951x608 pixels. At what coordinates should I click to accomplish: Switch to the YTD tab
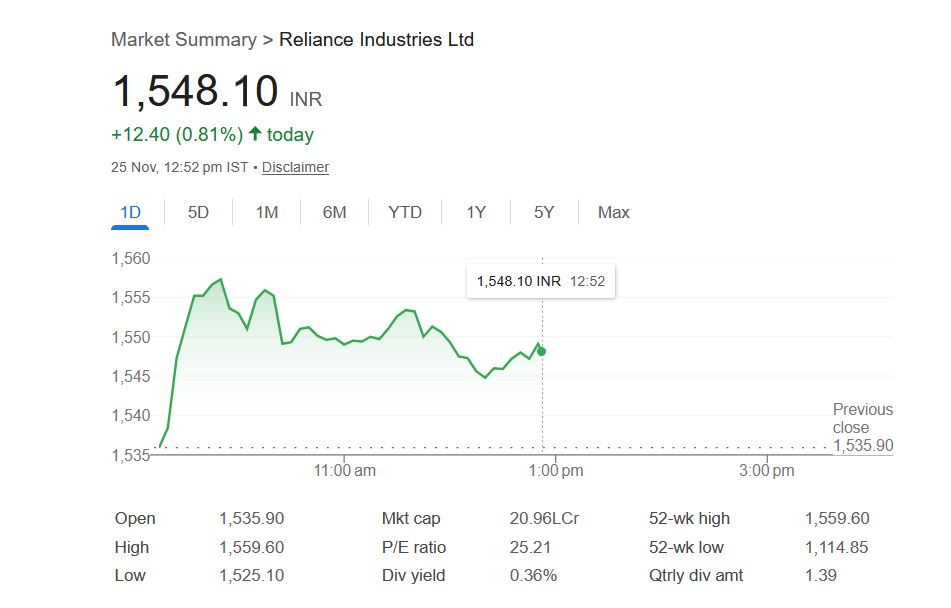tap(405, 212)
